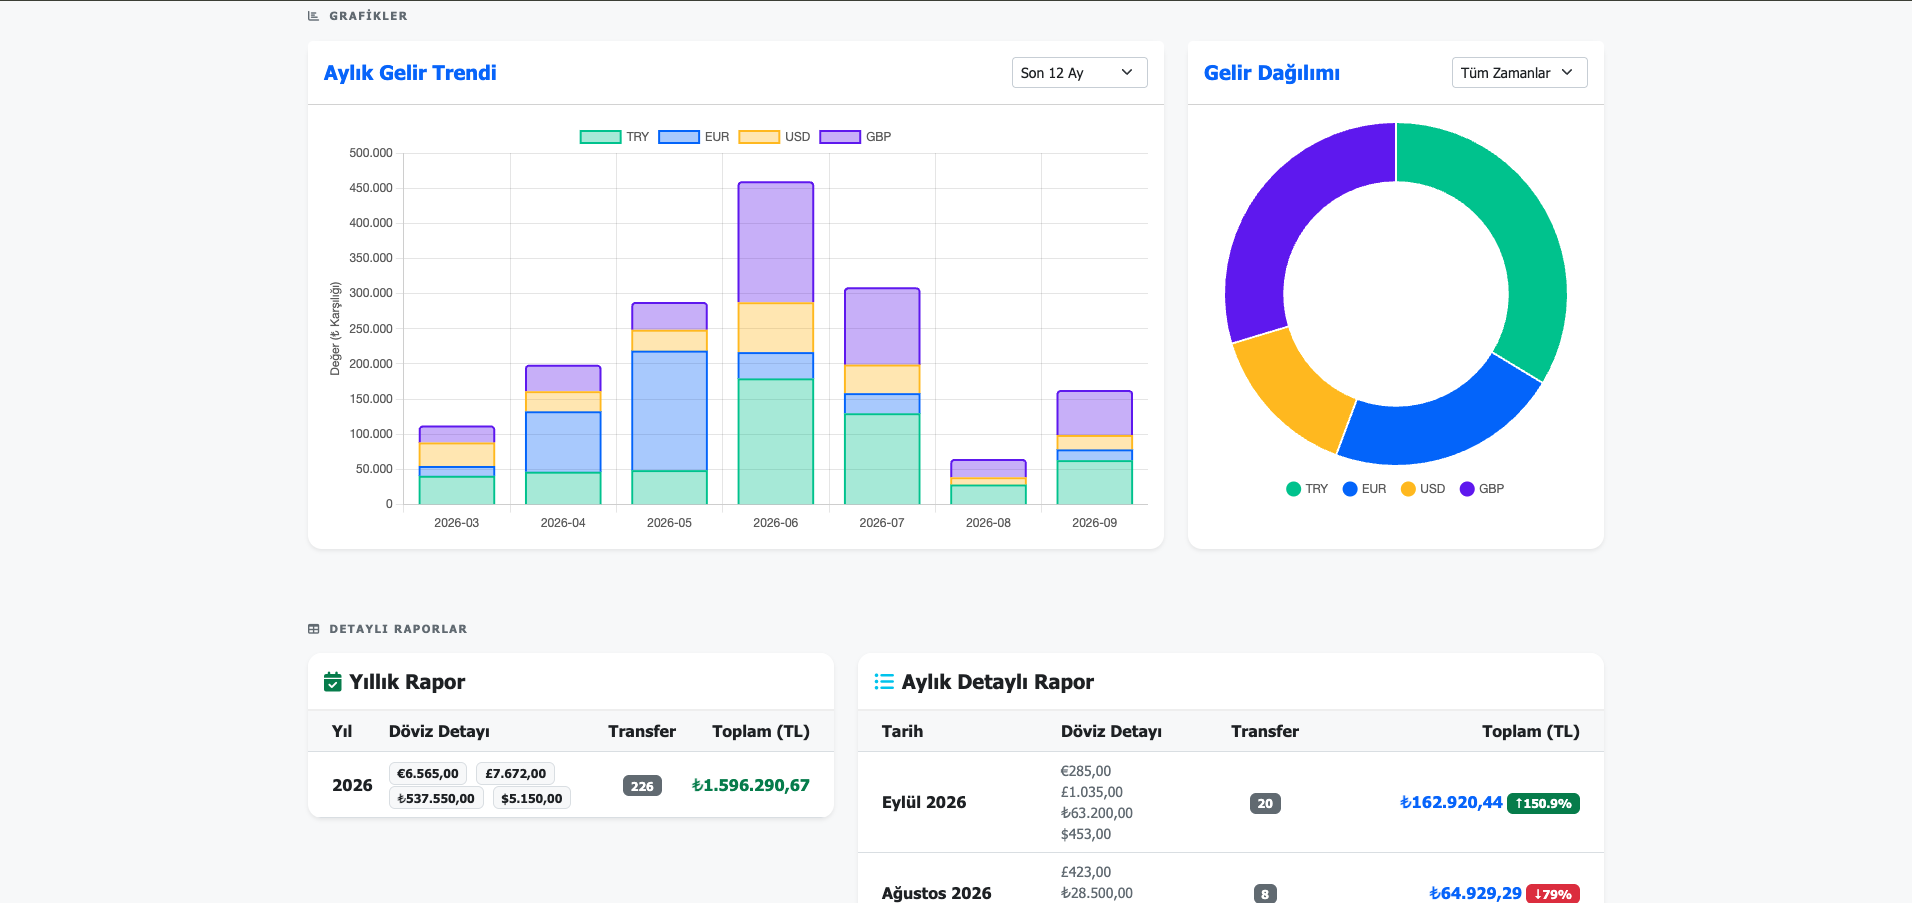This screenshot has height=903, width=1912.
Task: Toggle USD series in bar chart legend
Action: pyautogui.click(x=774, y=137)
